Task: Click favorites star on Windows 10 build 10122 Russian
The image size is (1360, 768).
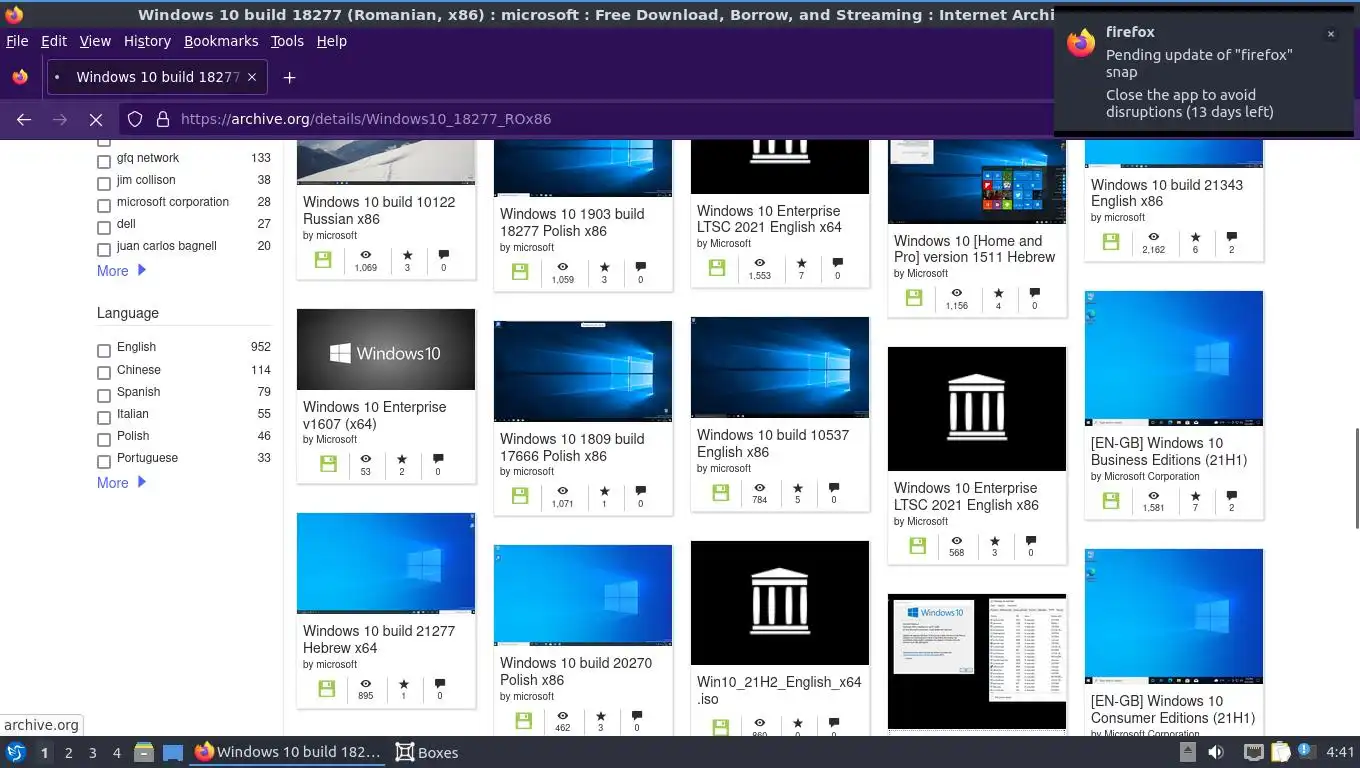Action: (x=407, y=256)
